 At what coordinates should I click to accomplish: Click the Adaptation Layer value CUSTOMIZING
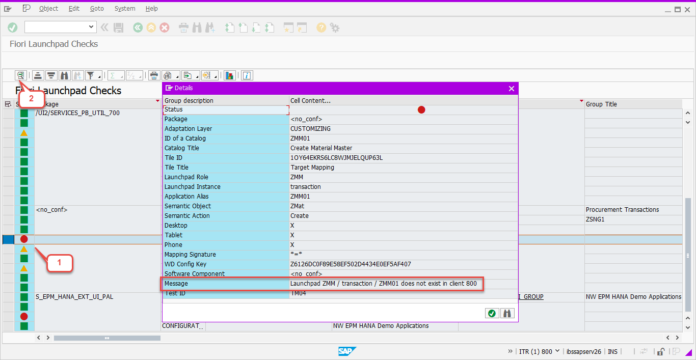[310, 129]
